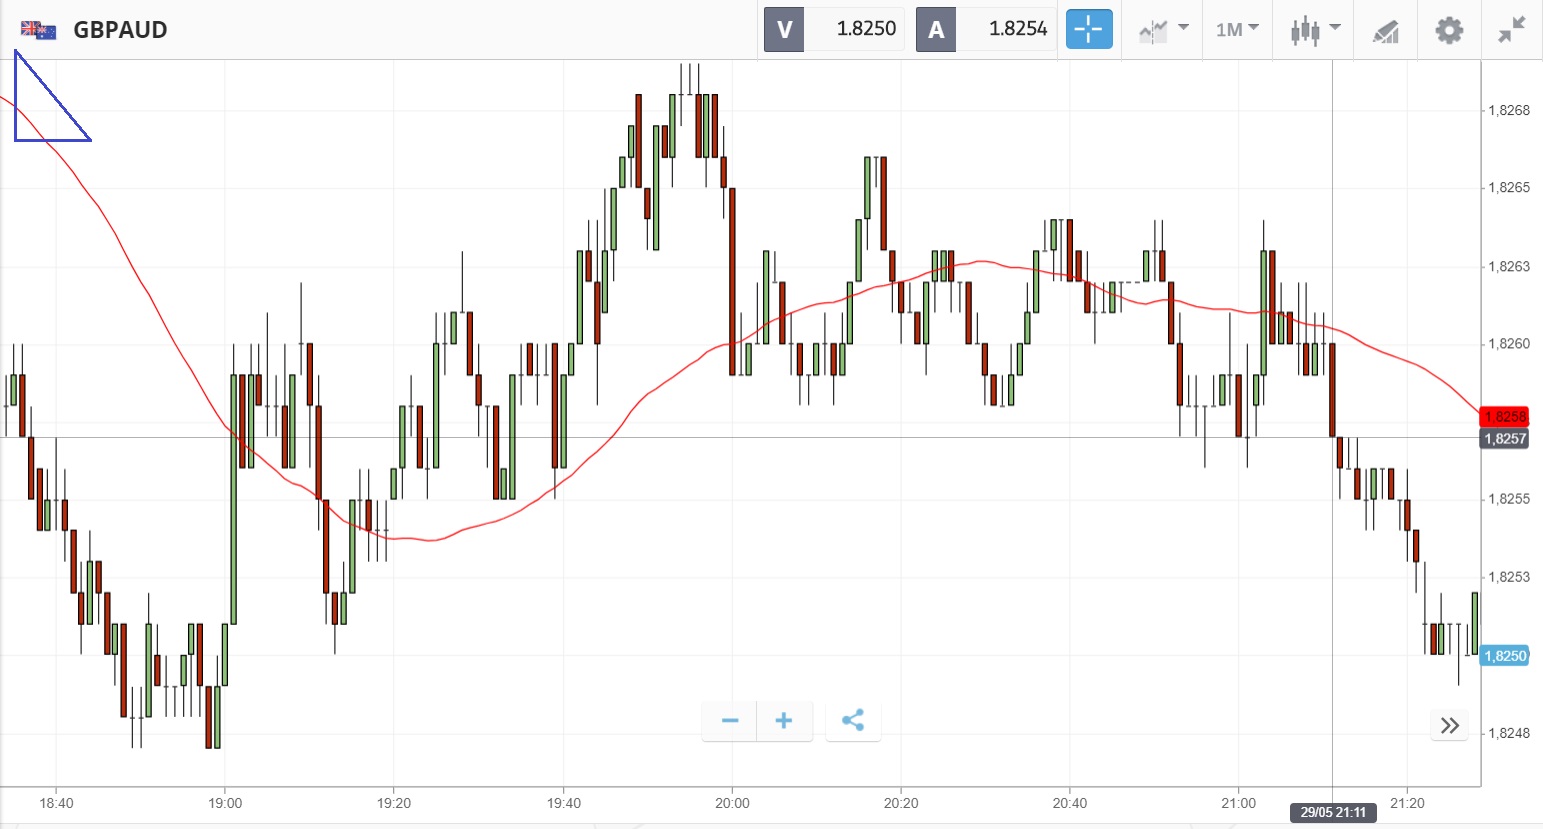Click the GBPAUD instrument name

point(120,30)
